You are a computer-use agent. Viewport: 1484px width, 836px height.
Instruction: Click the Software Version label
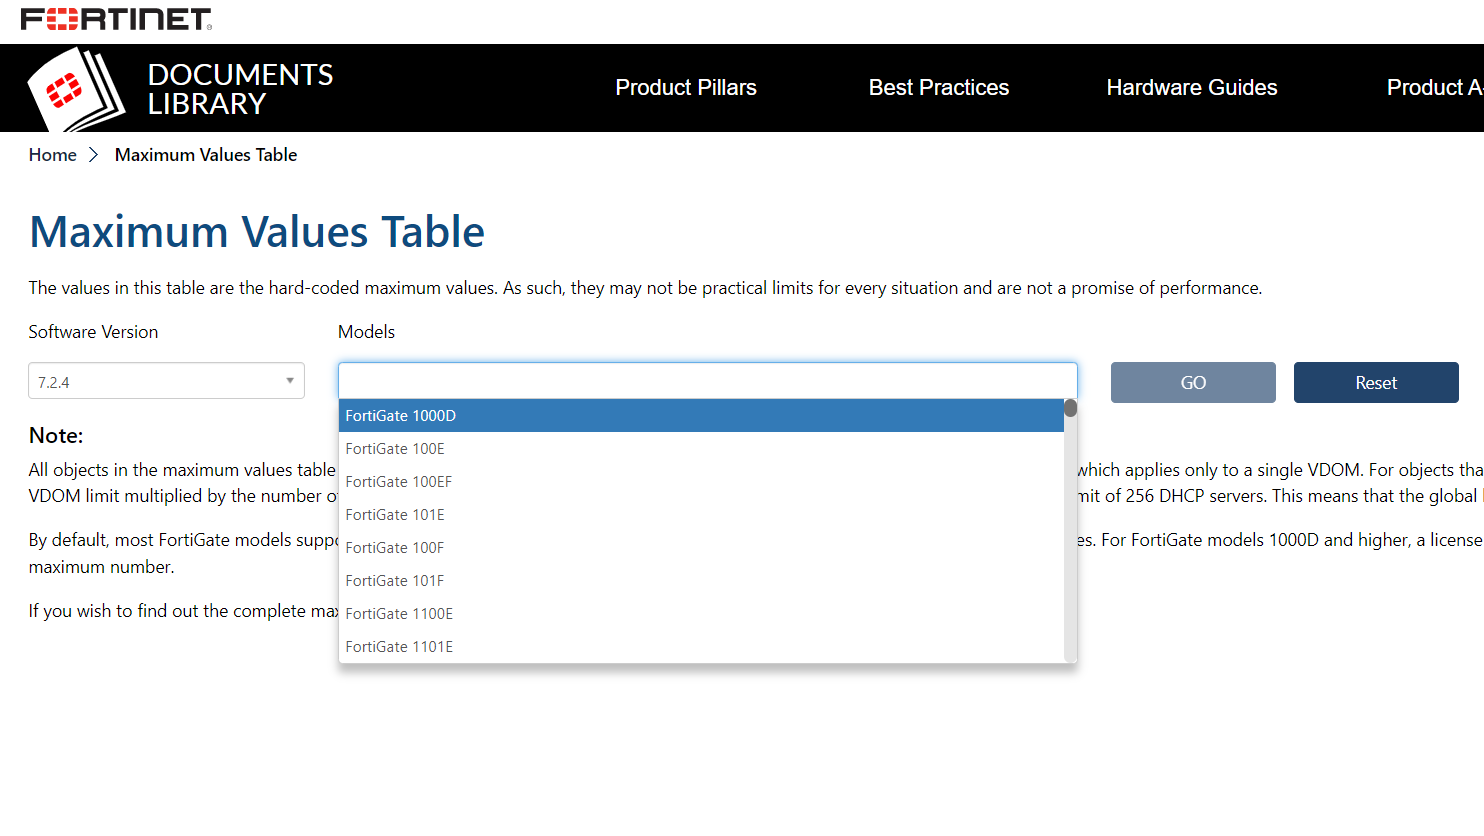[93, 332]
